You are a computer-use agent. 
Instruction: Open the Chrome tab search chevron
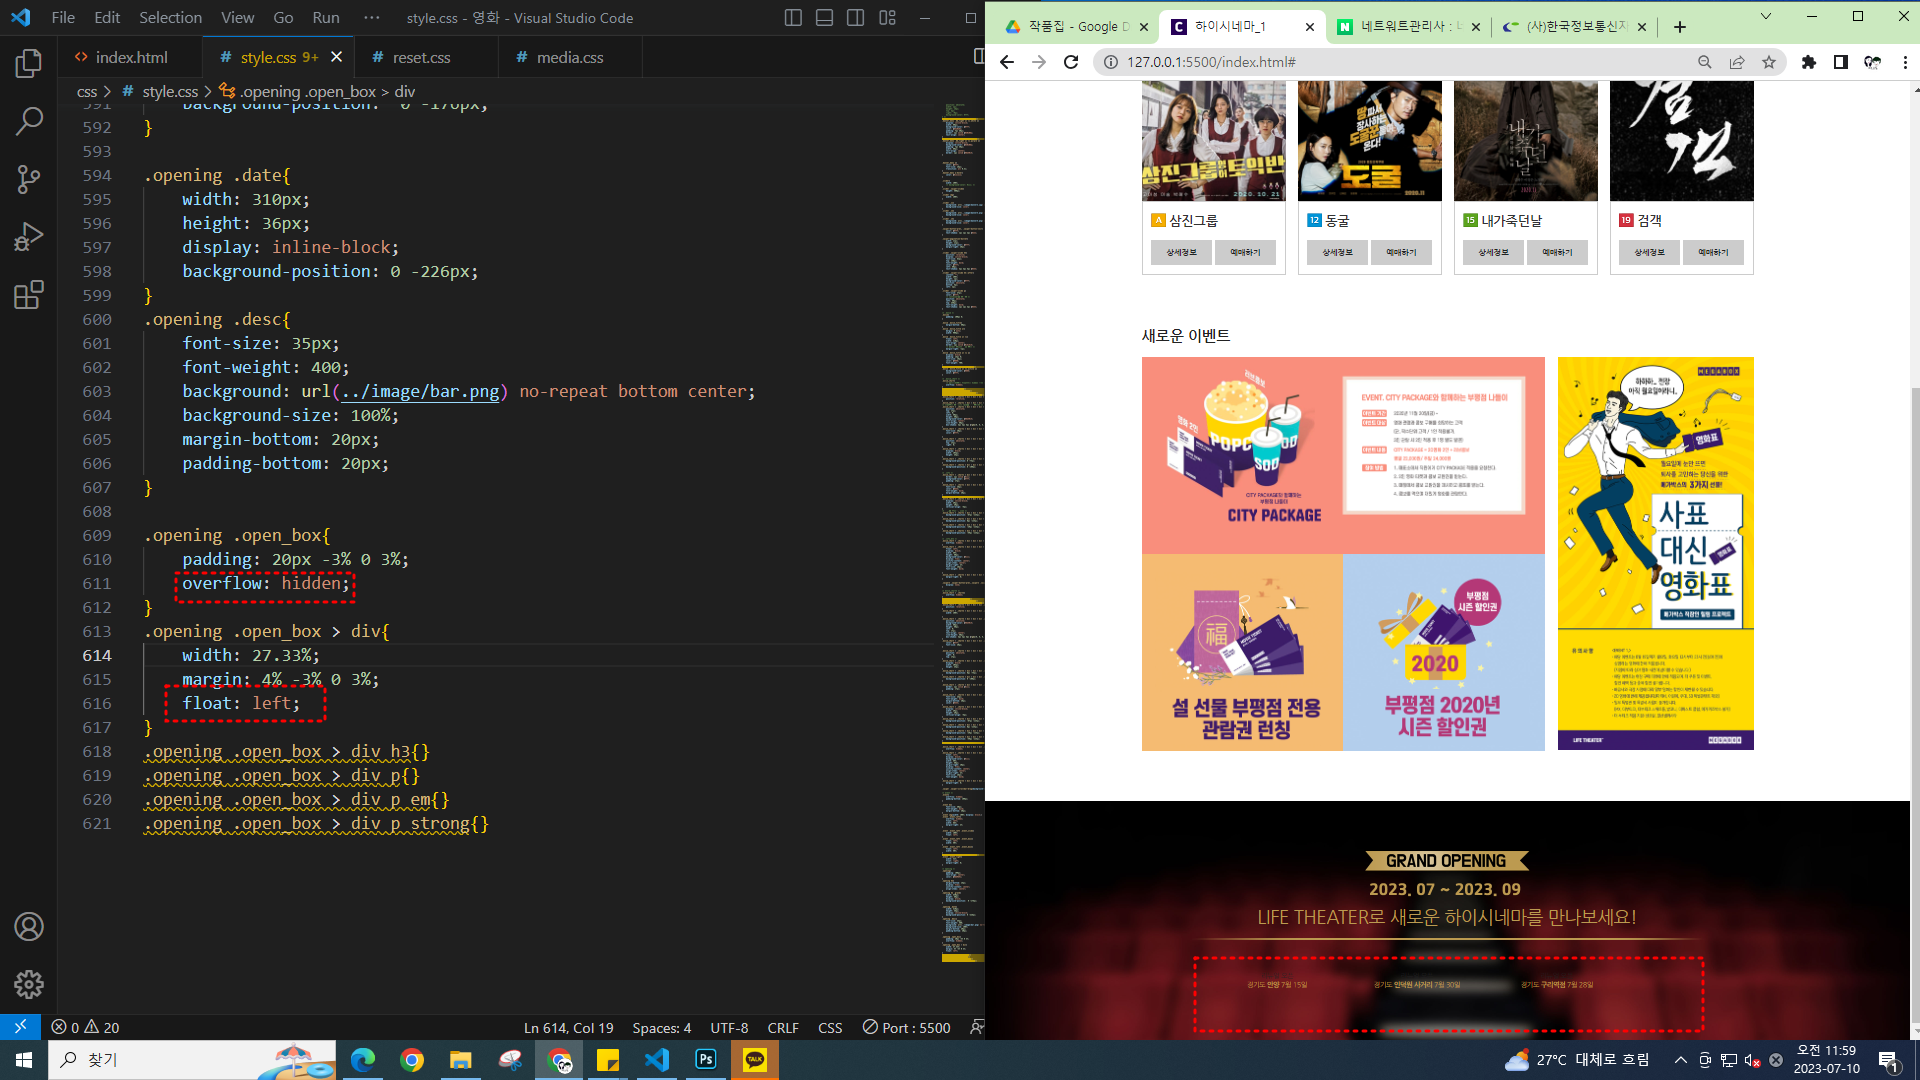pyautogui.click(x=1765, y=17)
